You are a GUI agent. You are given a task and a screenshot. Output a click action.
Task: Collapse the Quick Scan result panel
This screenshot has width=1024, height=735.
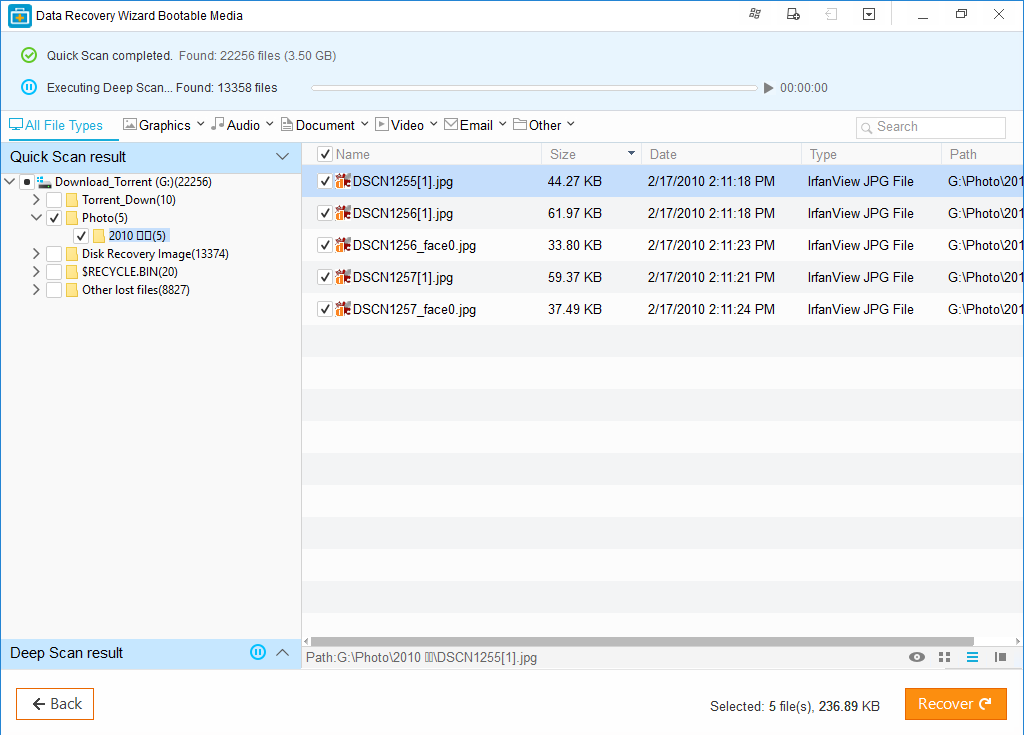[282, 157]
